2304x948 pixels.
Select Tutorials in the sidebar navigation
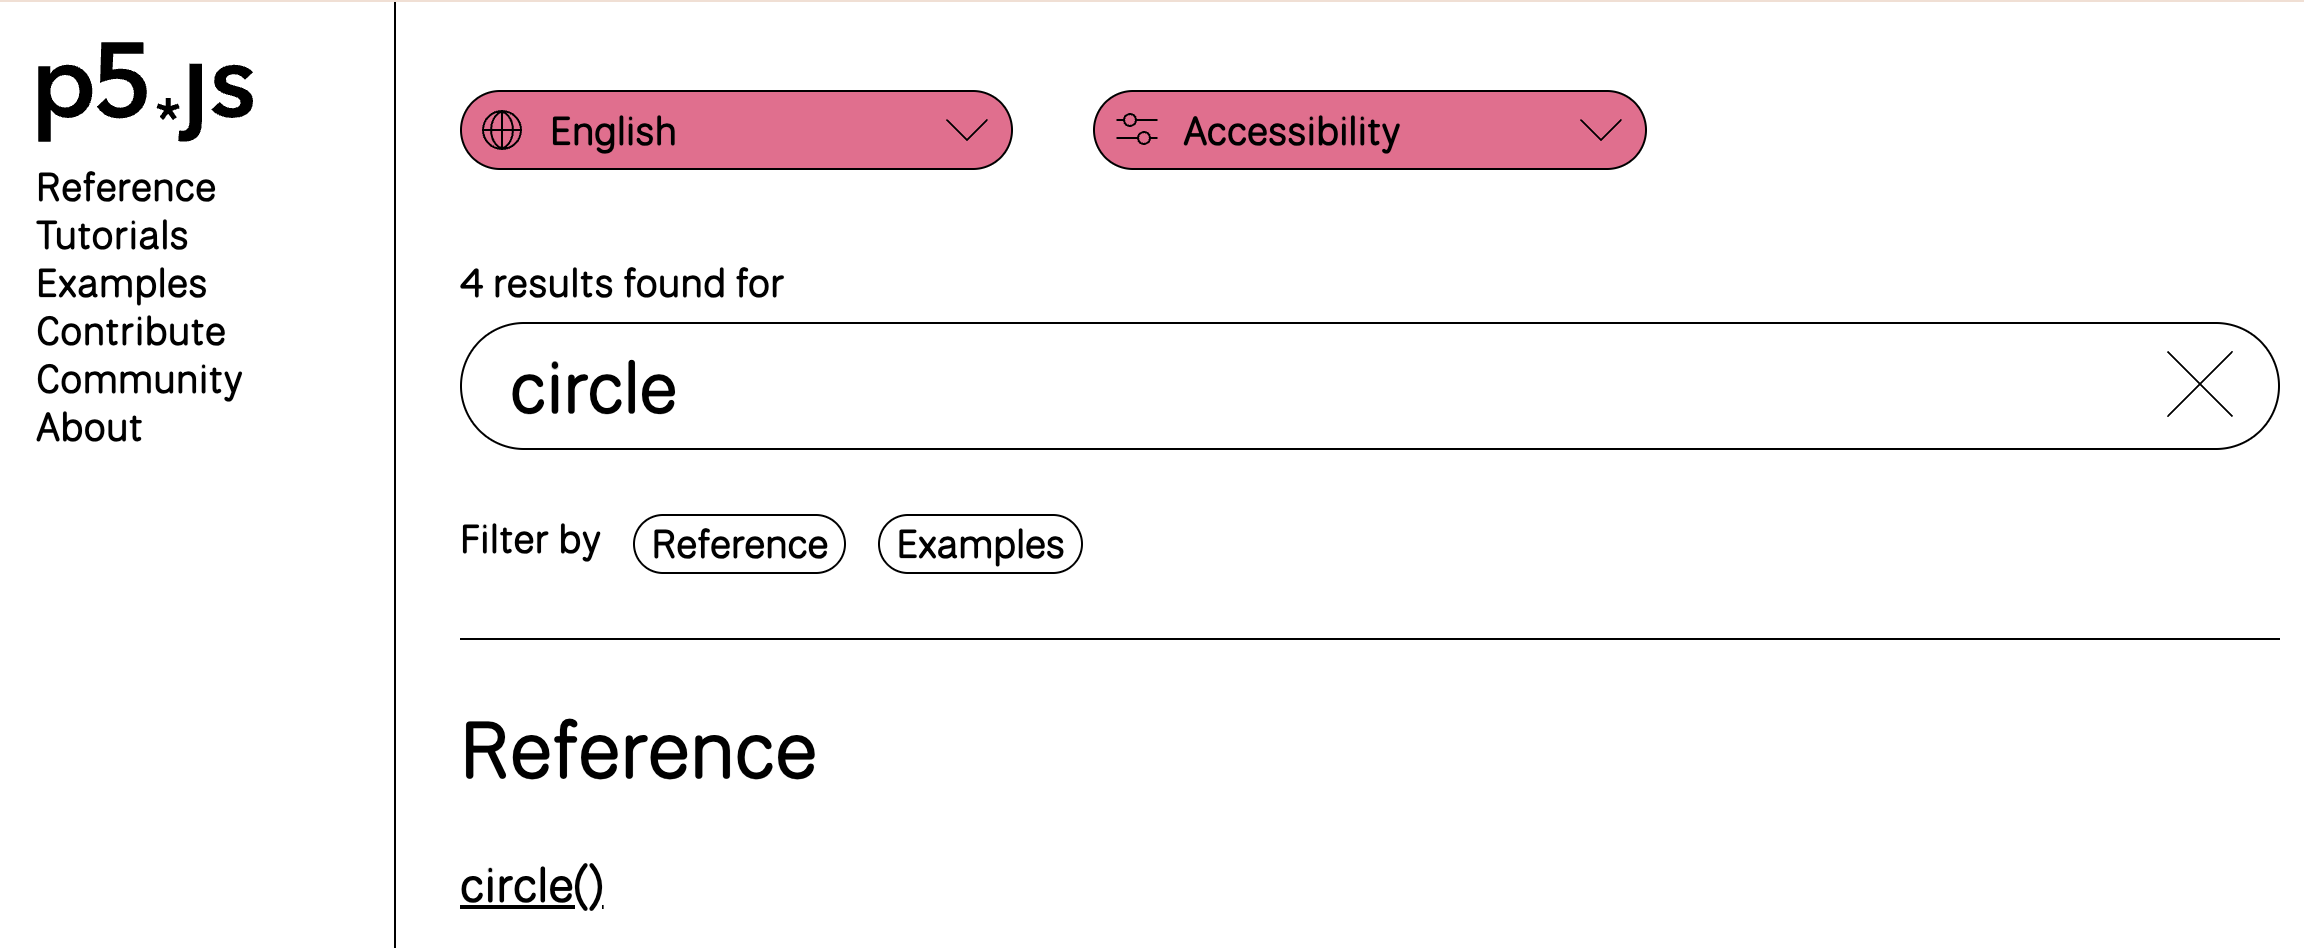[x=112, y=236]
